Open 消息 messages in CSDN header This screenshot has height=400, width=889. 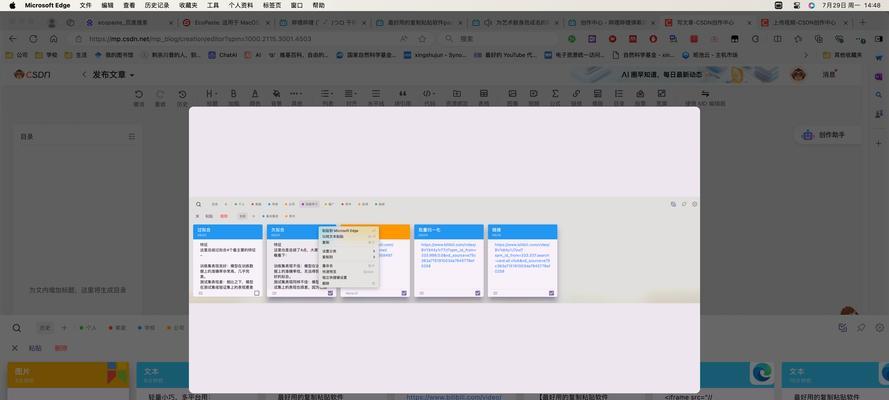829,75
